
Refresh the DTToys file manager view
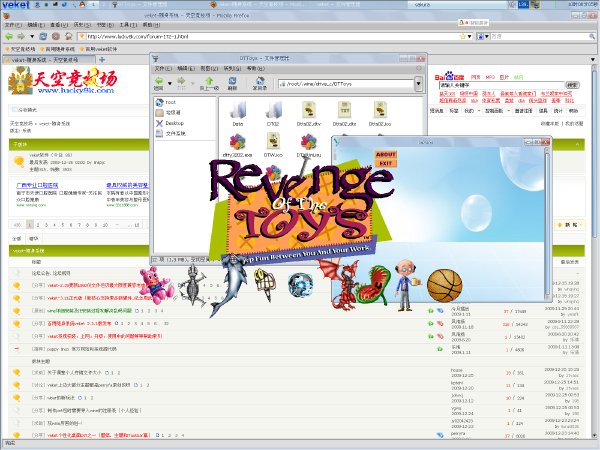tap(232, 83)
